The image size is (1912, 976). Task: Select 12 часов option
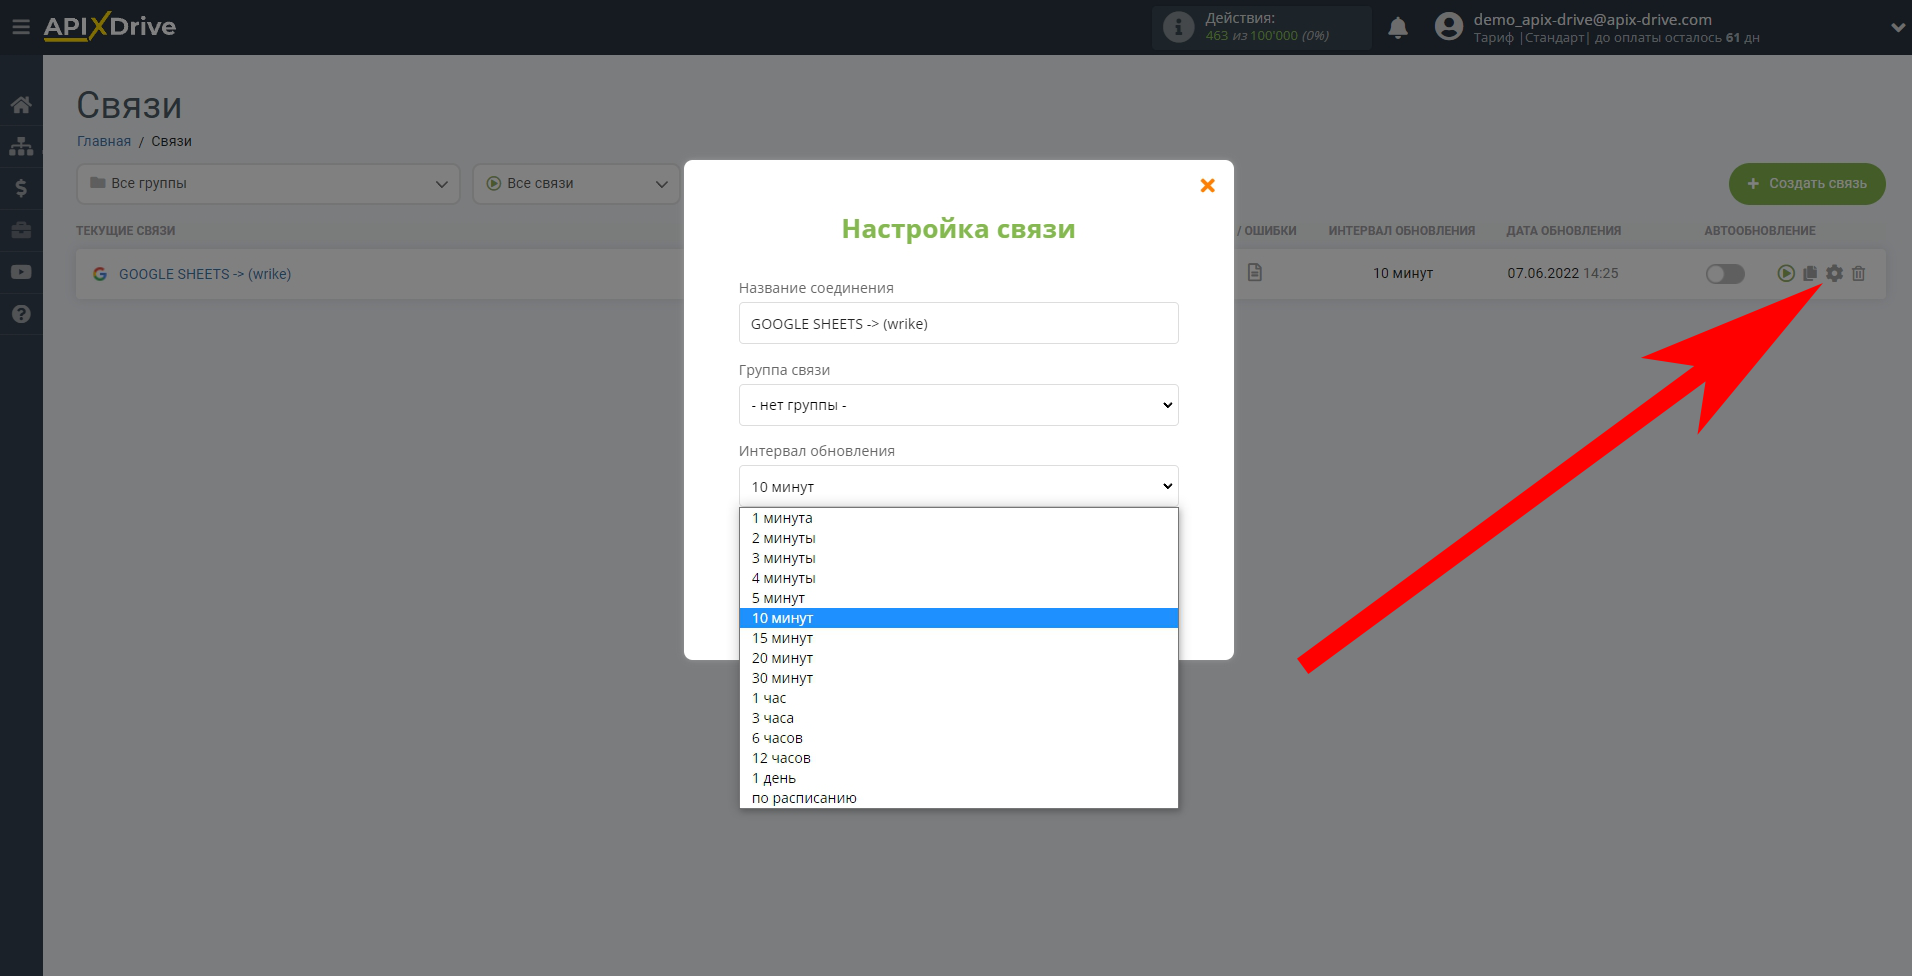pyautogui.click(x=959, y=758)
